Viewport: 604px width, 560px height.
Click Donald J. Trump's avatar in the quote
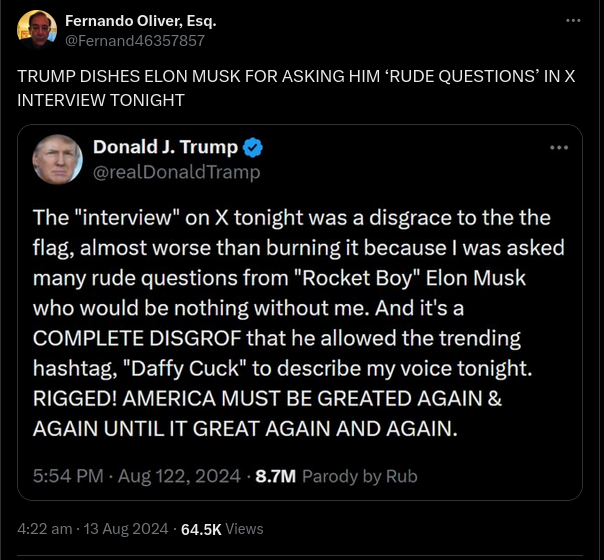pyautogui.click(x=58, y=159)
